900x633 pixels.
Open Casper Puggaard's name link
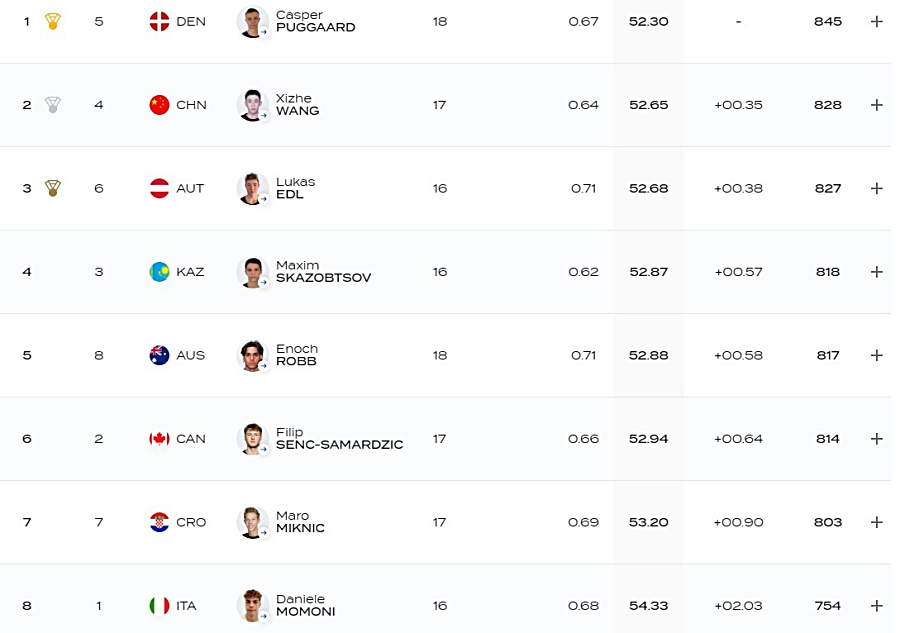pos(315,21)
